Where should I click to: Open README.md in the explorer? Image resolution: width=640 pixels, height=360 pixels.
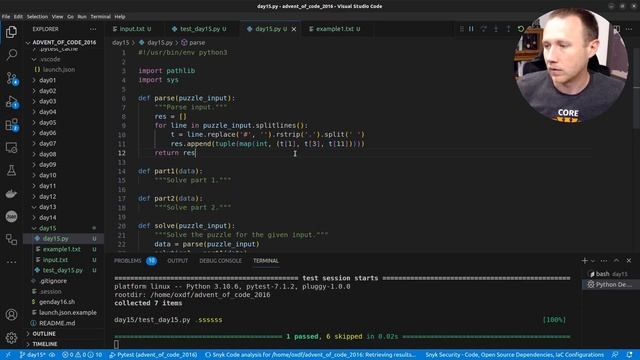[x=57, y=323]
